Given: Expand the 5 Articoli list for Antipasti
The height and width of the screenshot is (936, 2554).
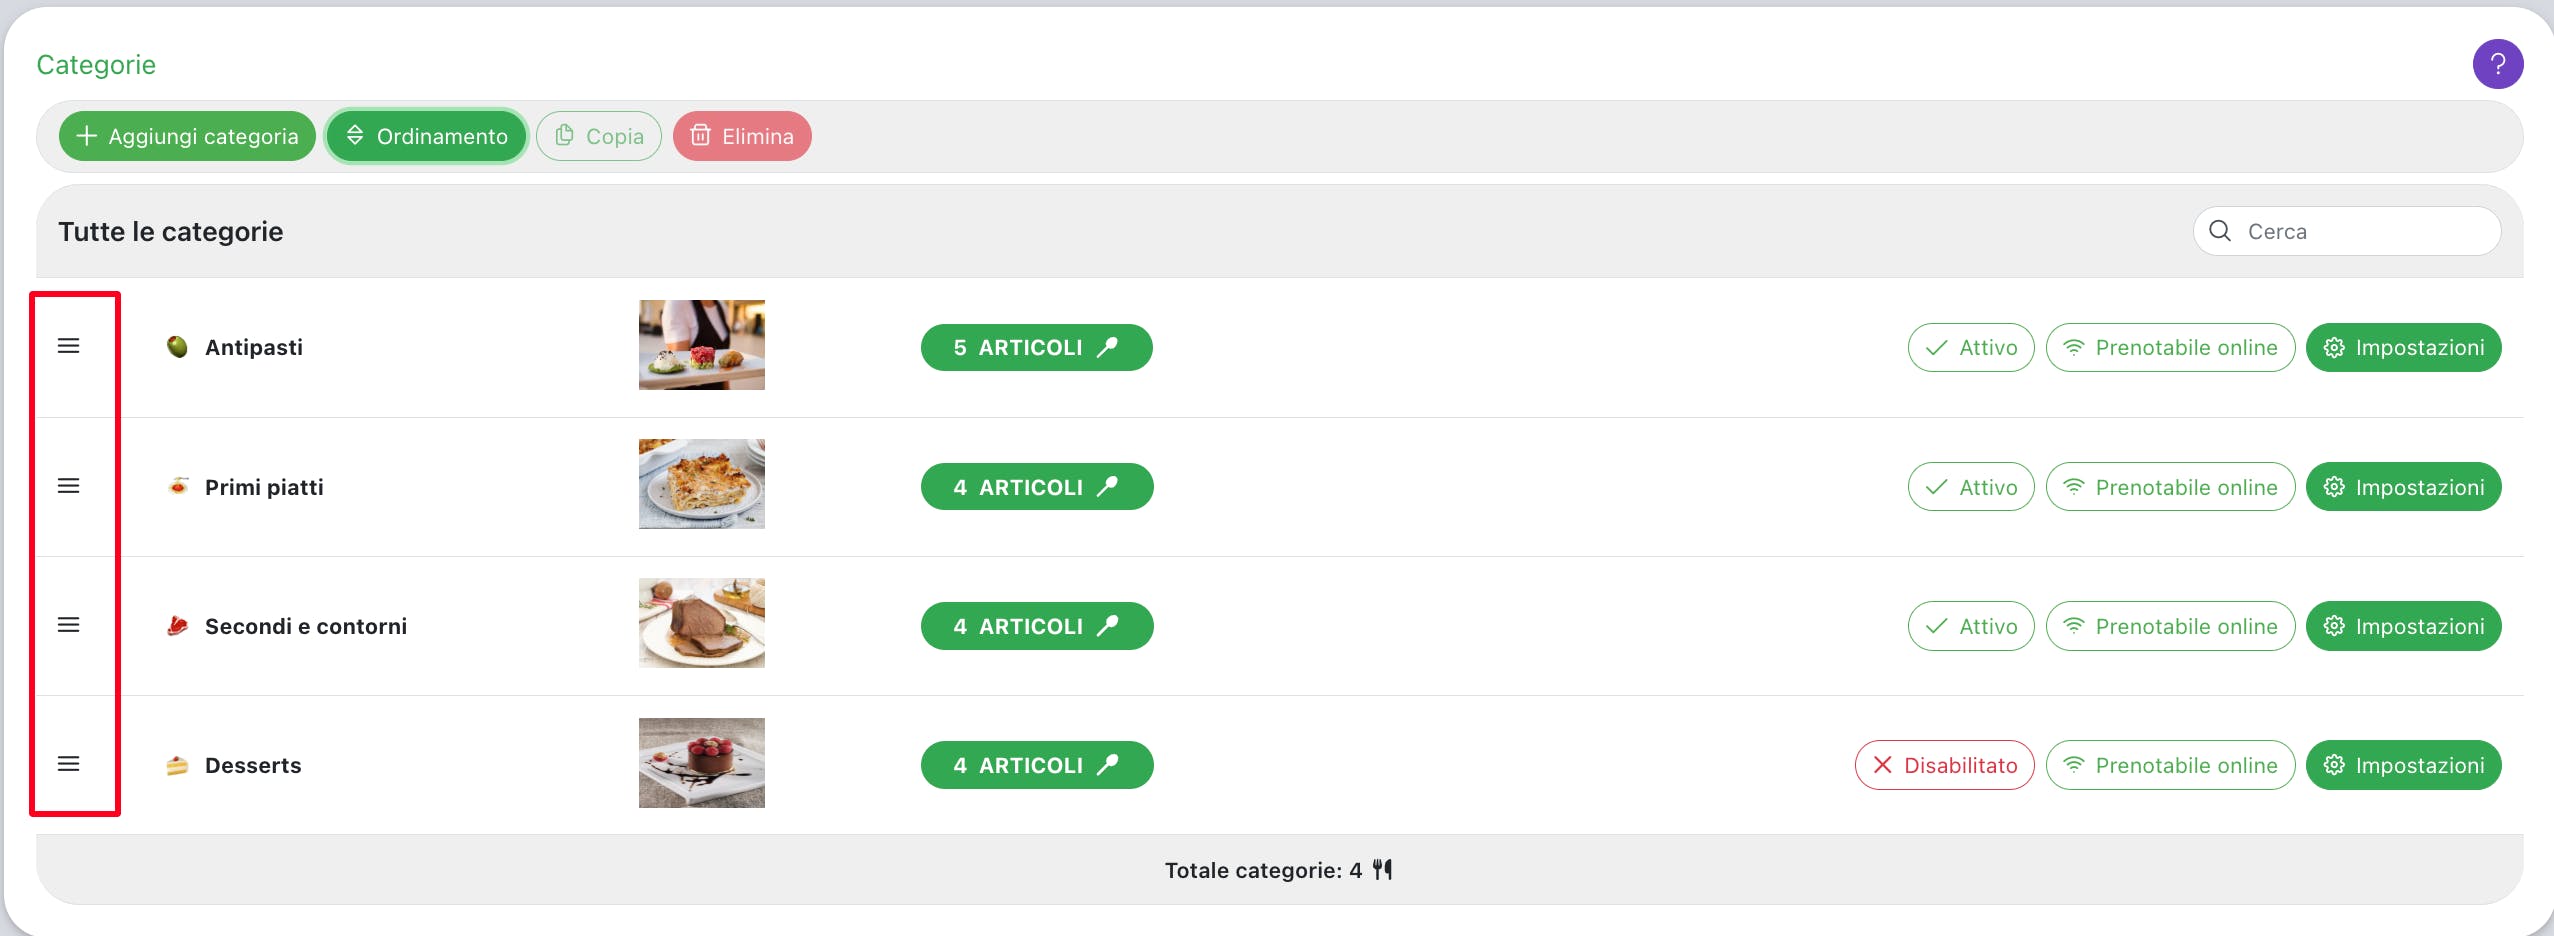Looking at the screenshot, I should [1036, 347].
